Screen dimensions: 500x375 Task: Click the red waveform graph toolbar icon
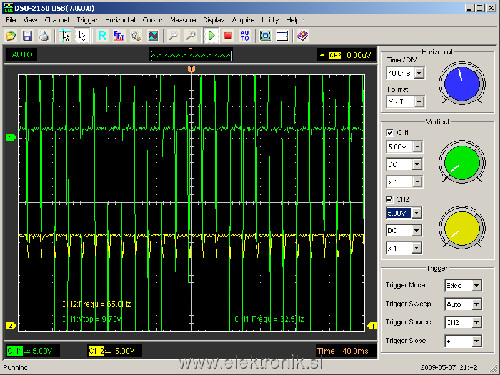pyautogui.click(x=153, y=36)
